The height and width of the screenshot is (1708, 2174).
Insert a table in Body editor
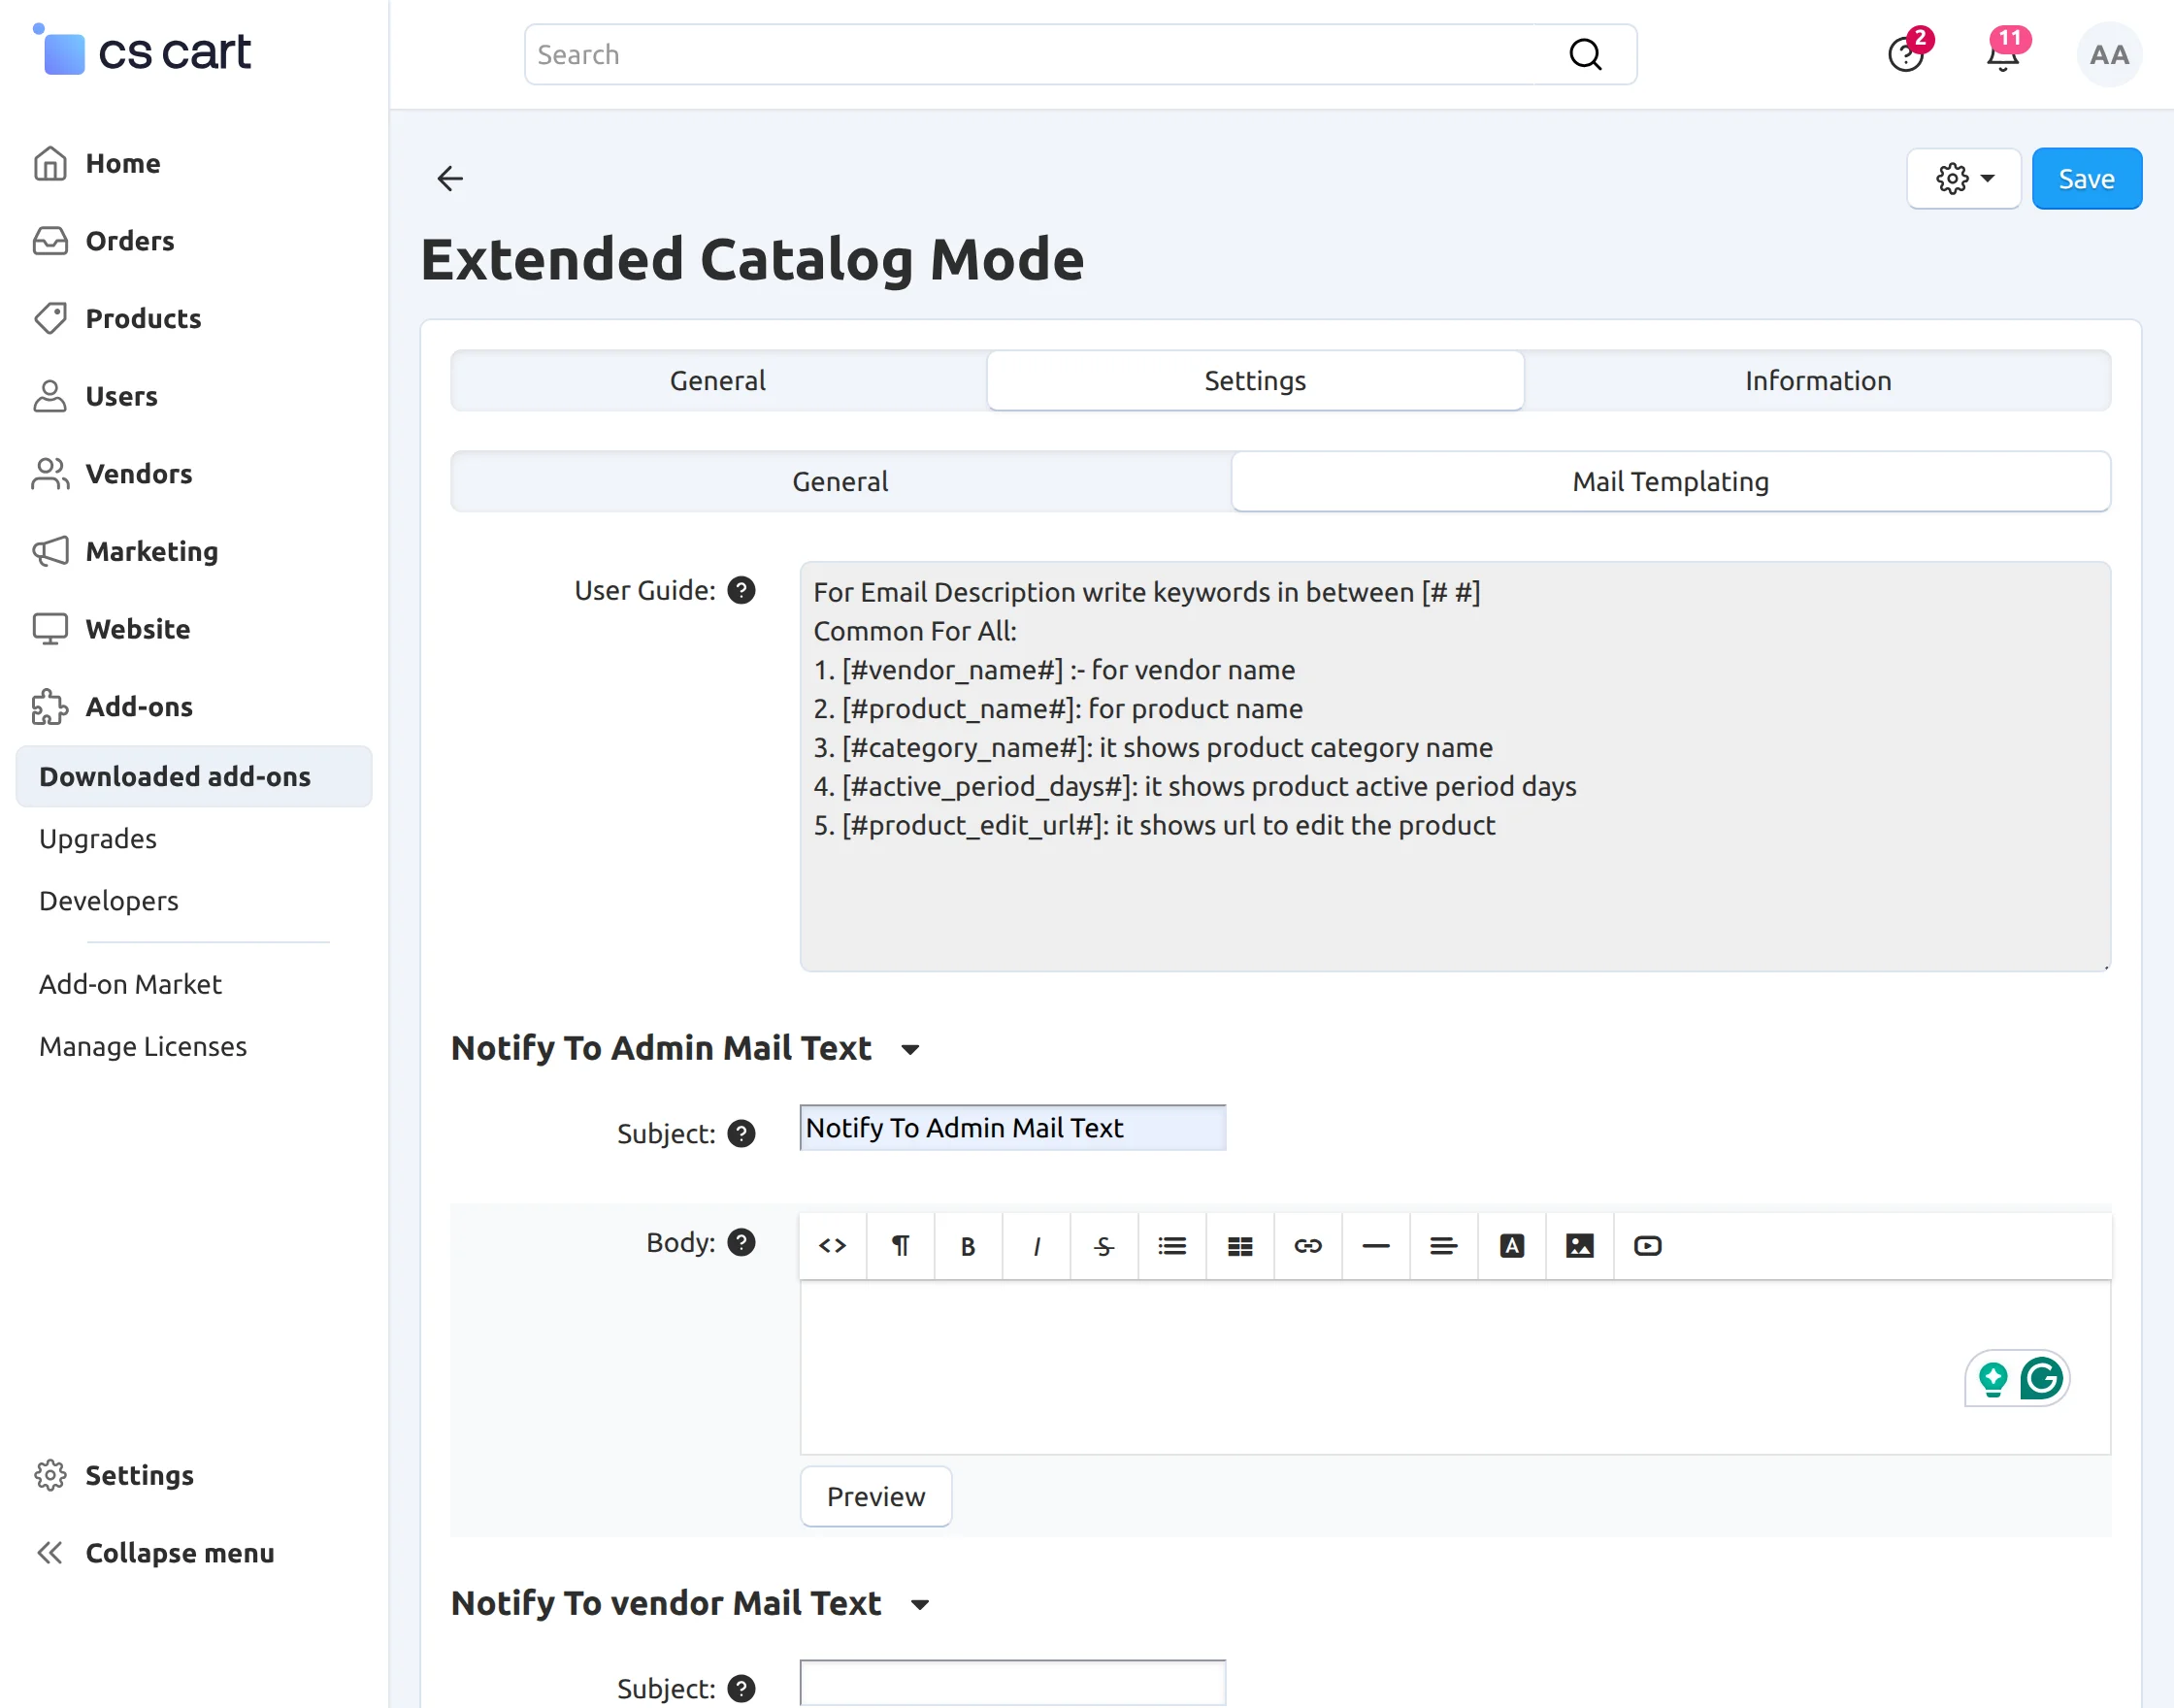click(1240, 1246)
